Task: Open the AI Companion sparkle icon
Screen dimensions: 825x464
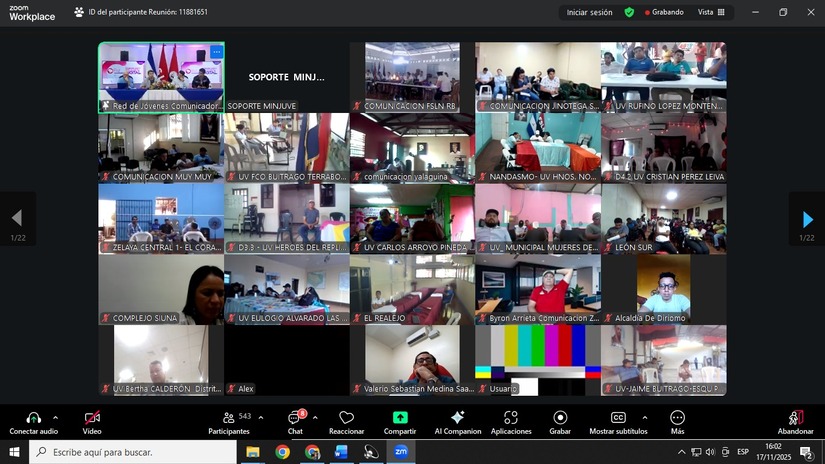Action: pos(457,417)
